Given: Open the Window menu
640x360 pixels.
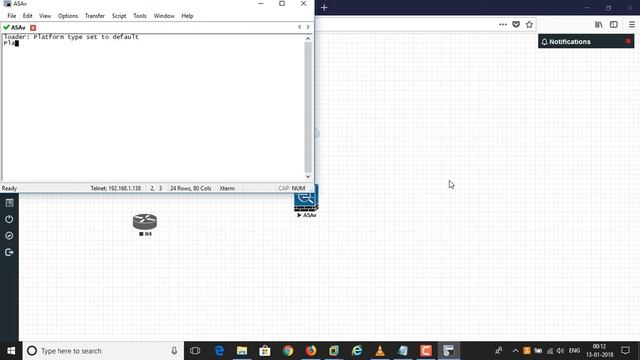Looking at the screenshot, I should [x=164, y=16].
